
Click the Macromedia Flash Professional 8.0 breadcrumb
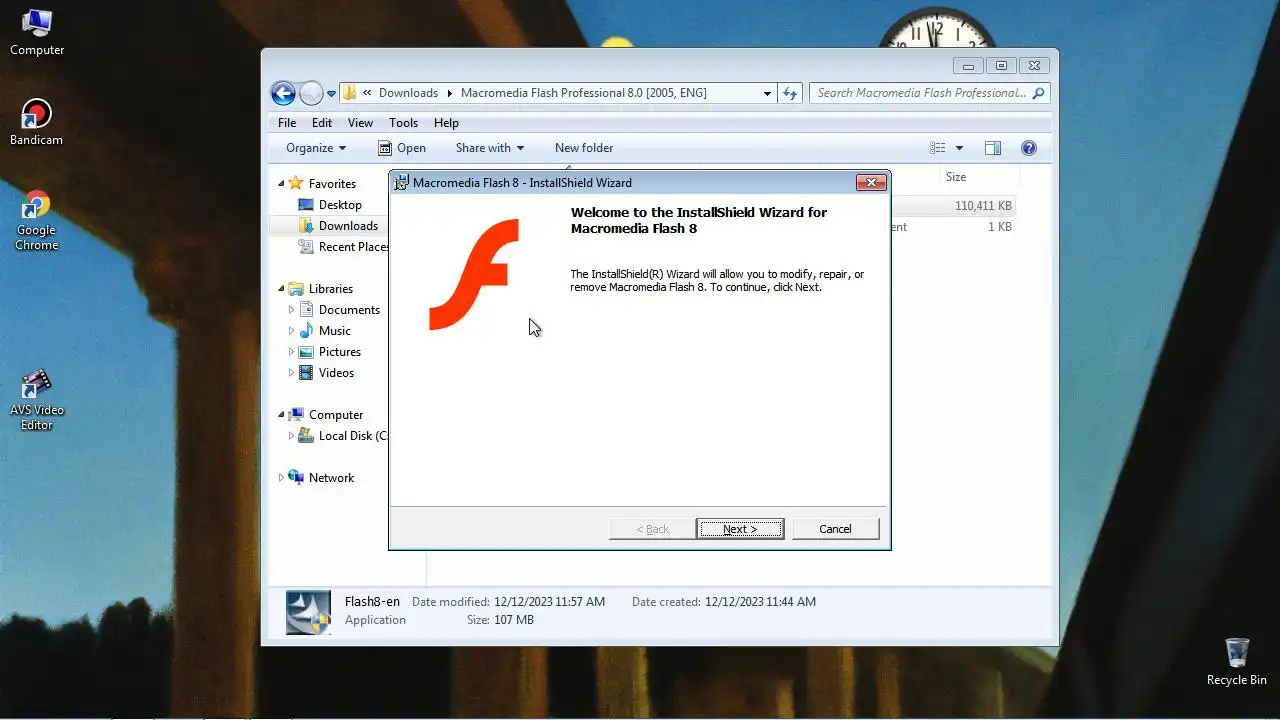click(x=584, y=93)
